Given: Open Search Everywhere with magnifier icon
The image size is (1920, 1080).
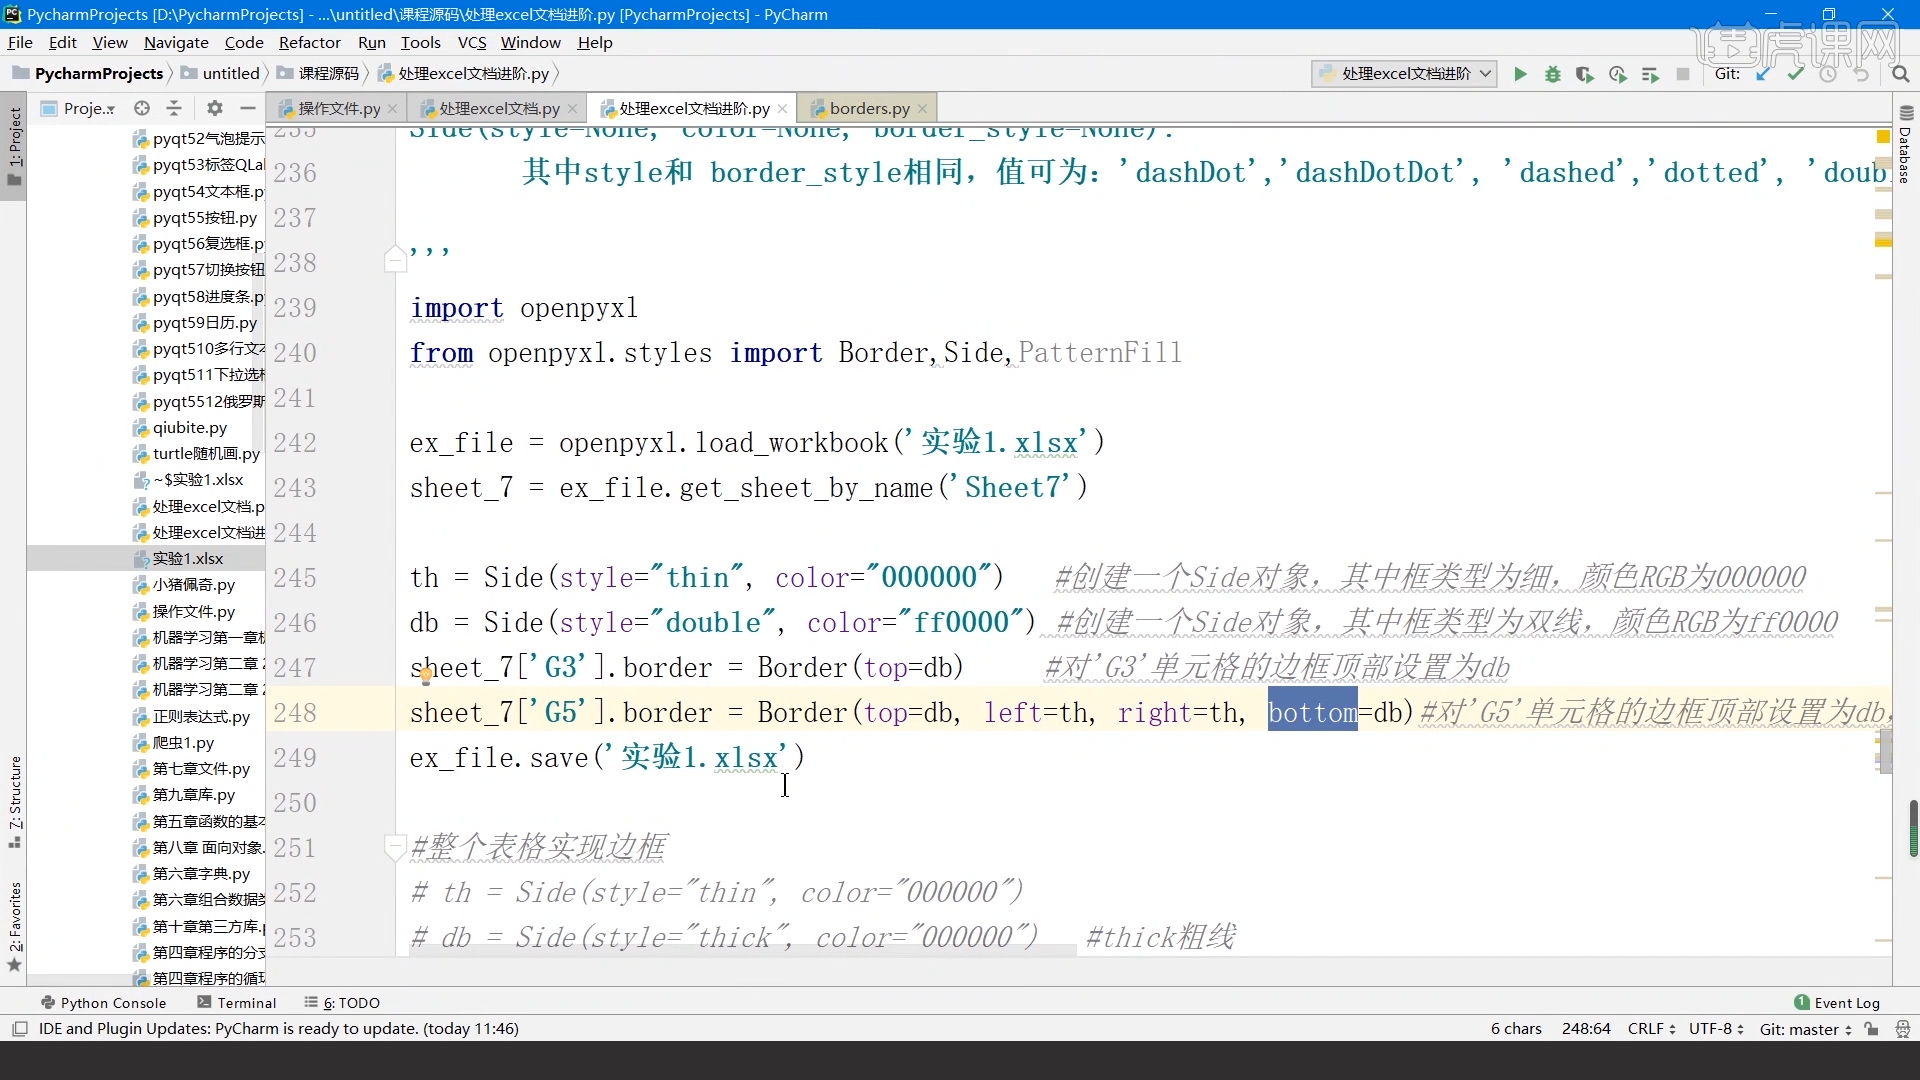Looking at the screenshot, I should point(1902,74).
